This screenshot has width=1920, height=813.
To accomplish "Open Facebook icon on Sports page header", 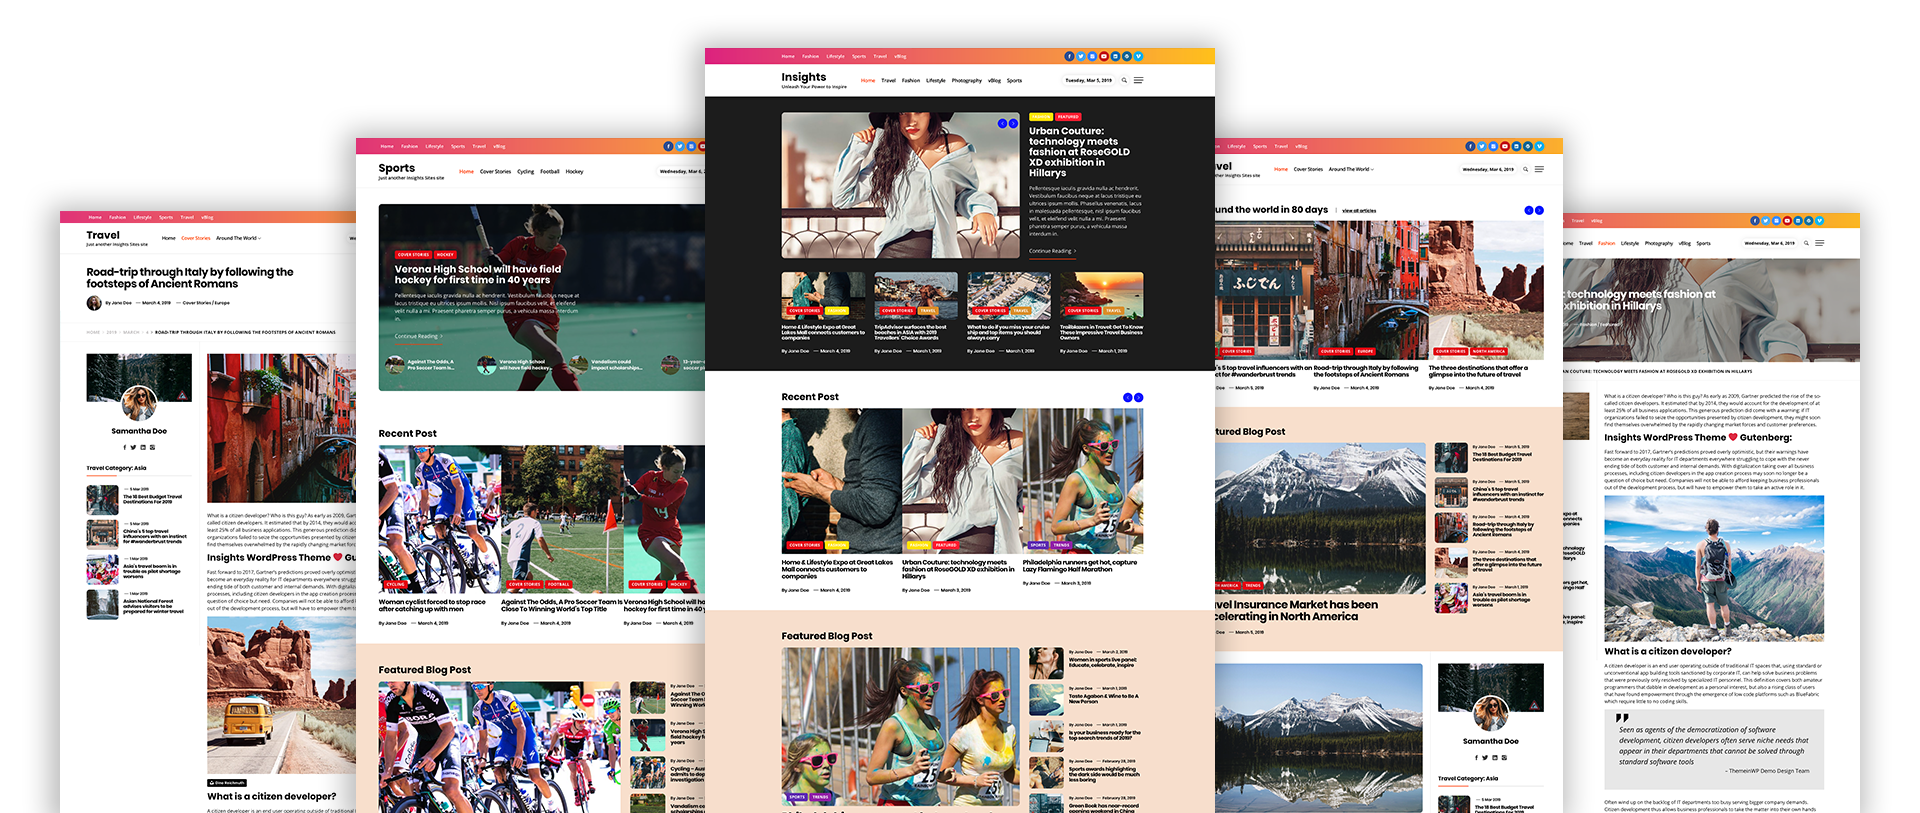I will pyautogui.click(x=668, y=146).
